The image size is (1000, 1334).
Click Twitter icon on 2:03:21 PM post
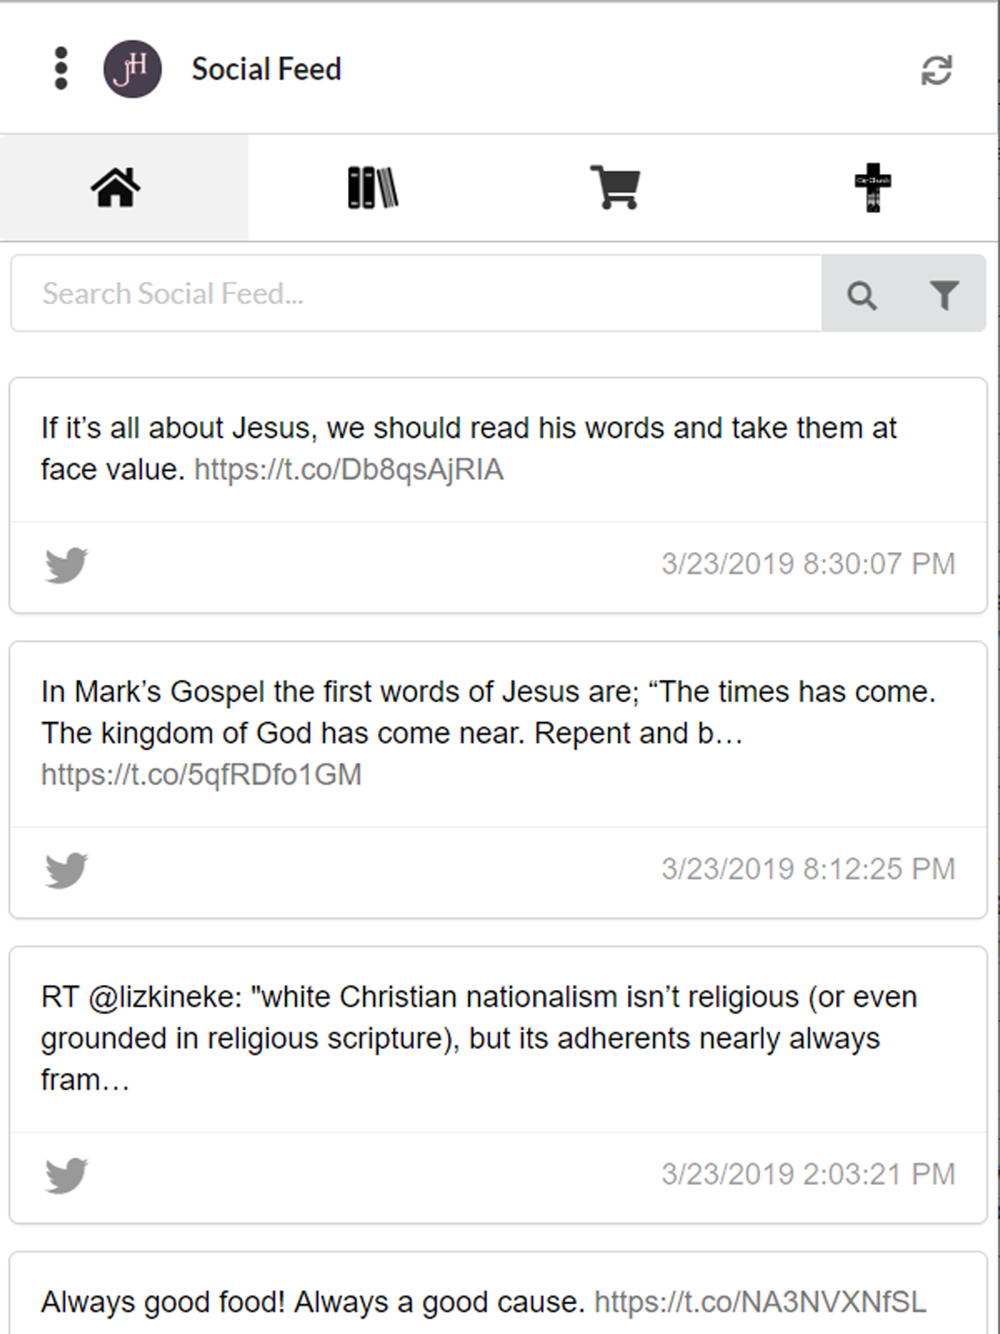[67, 1175]
